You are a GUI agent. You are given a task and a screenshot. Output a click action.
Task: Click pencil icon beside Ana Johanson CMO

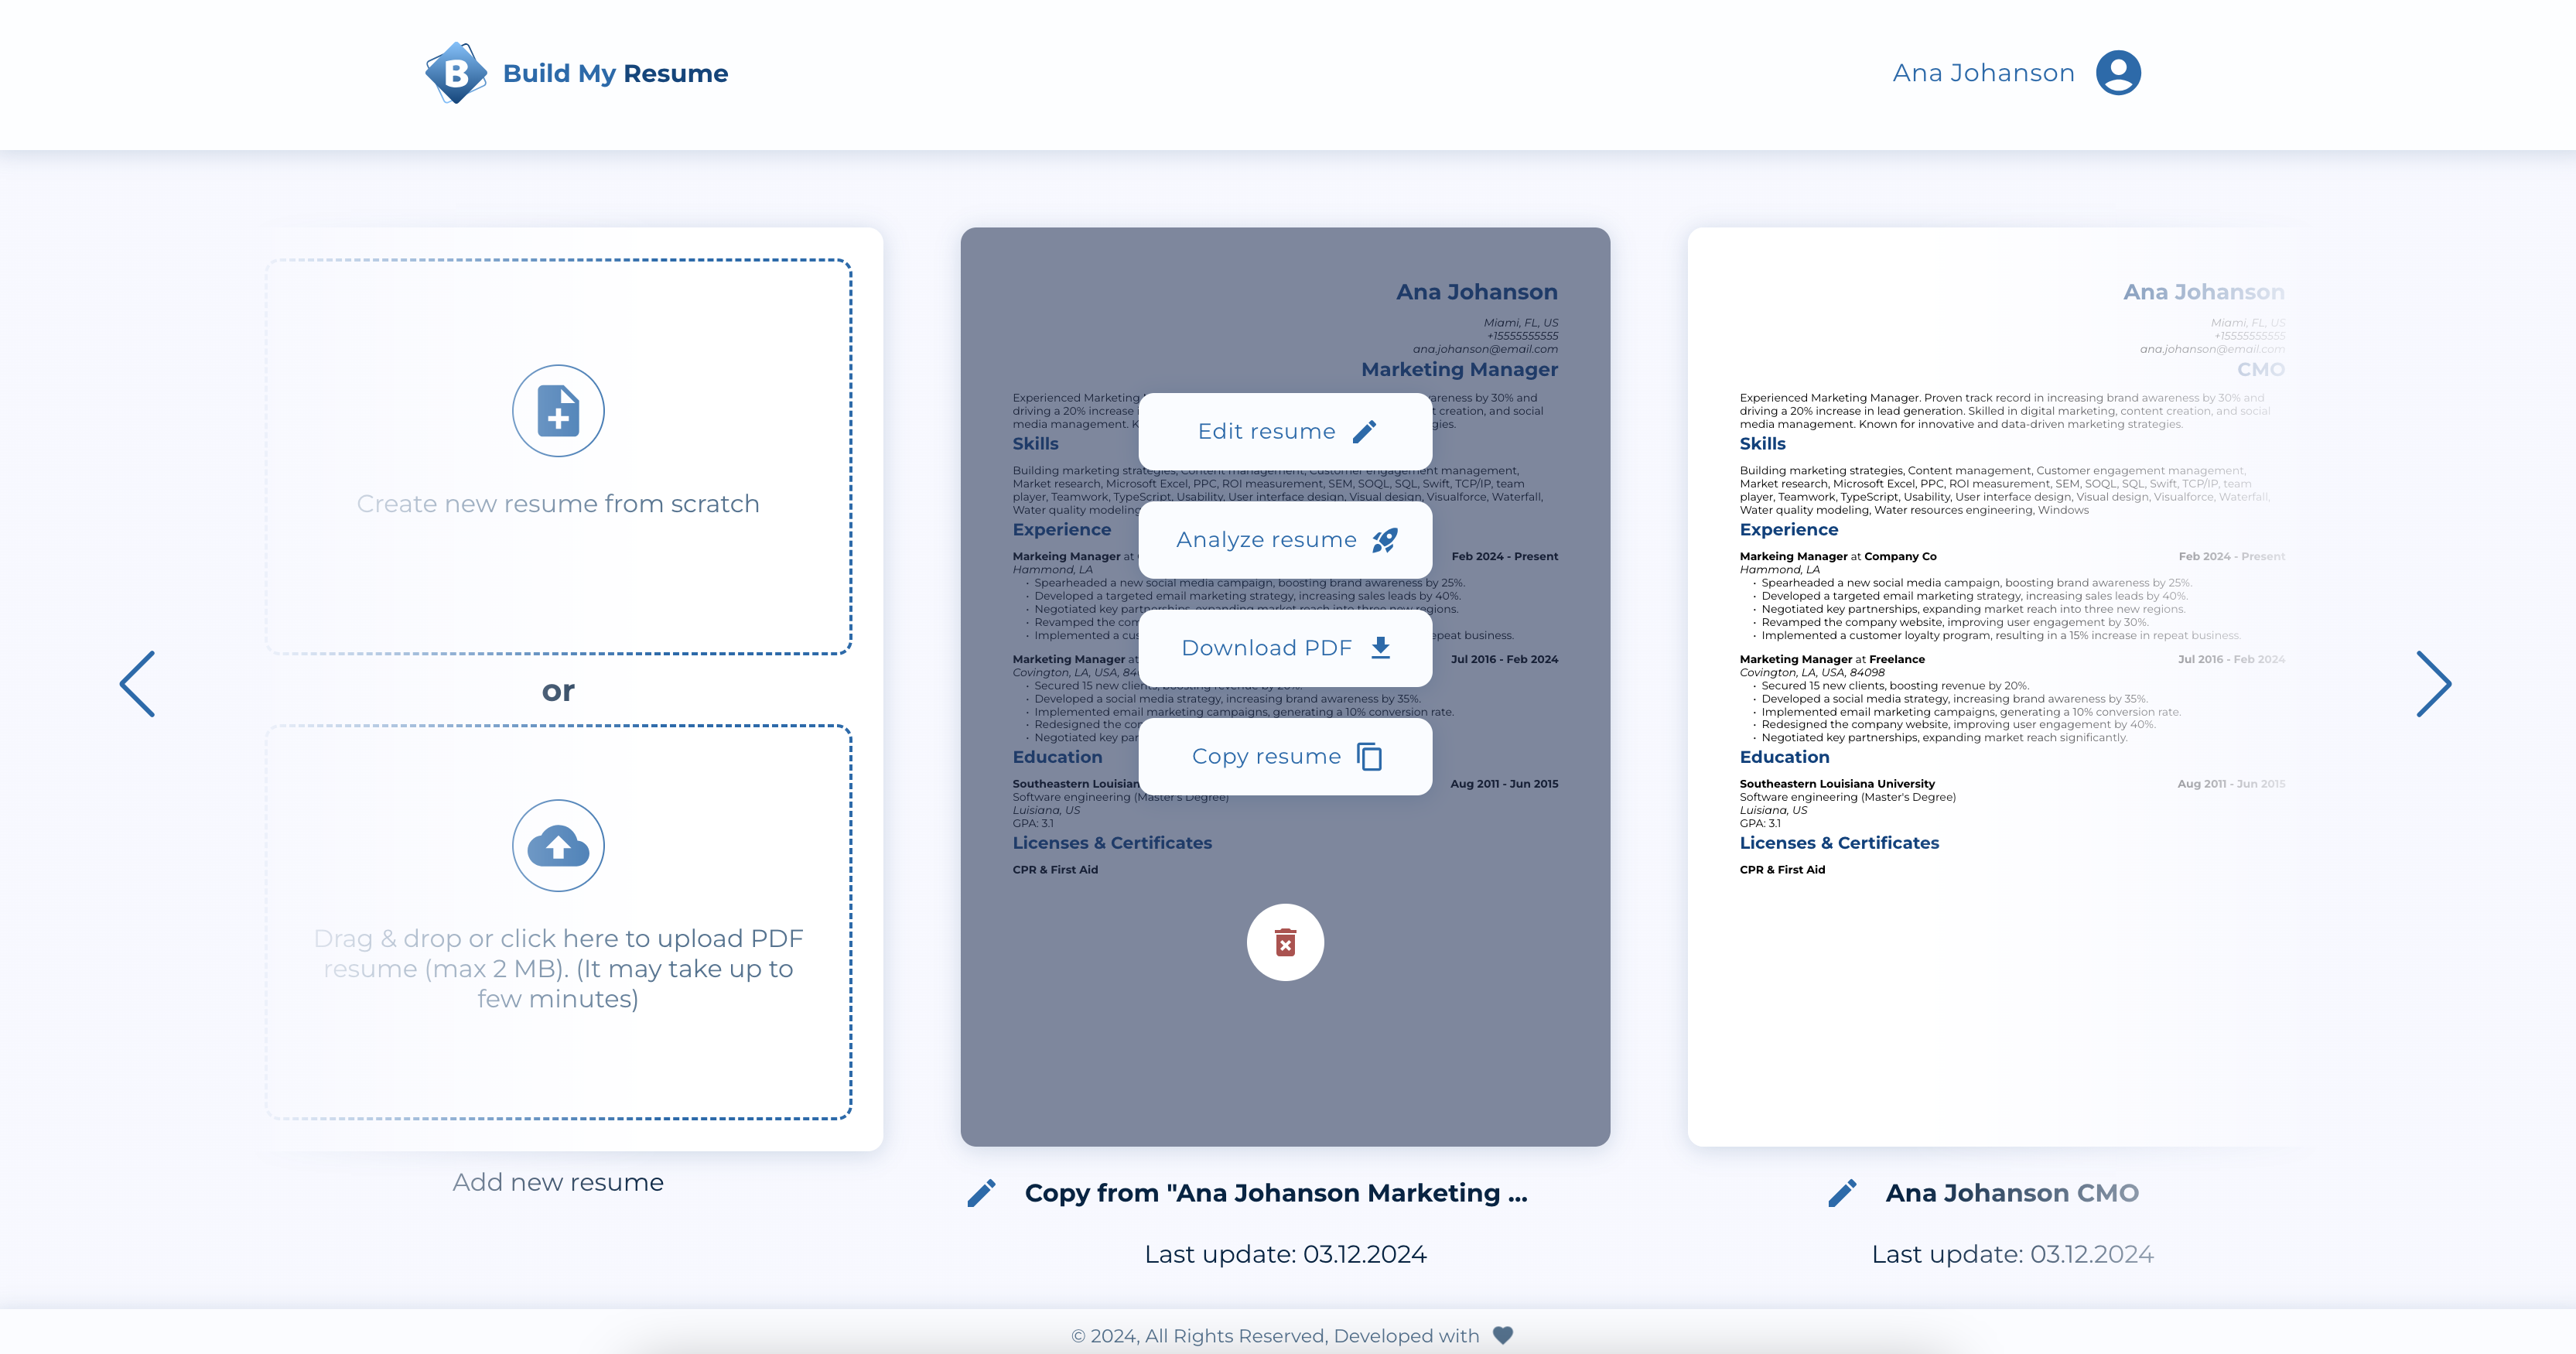pos(1842,1193)
